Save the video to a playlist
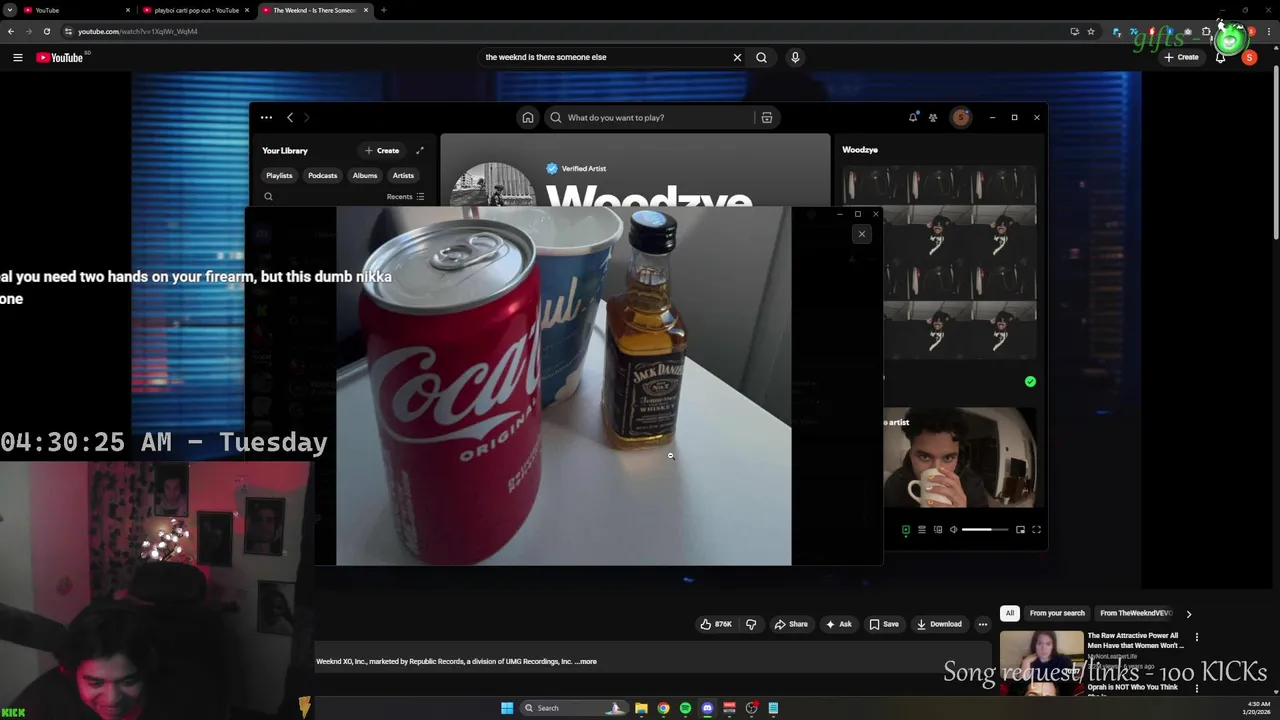 click(x=884, y=624)
